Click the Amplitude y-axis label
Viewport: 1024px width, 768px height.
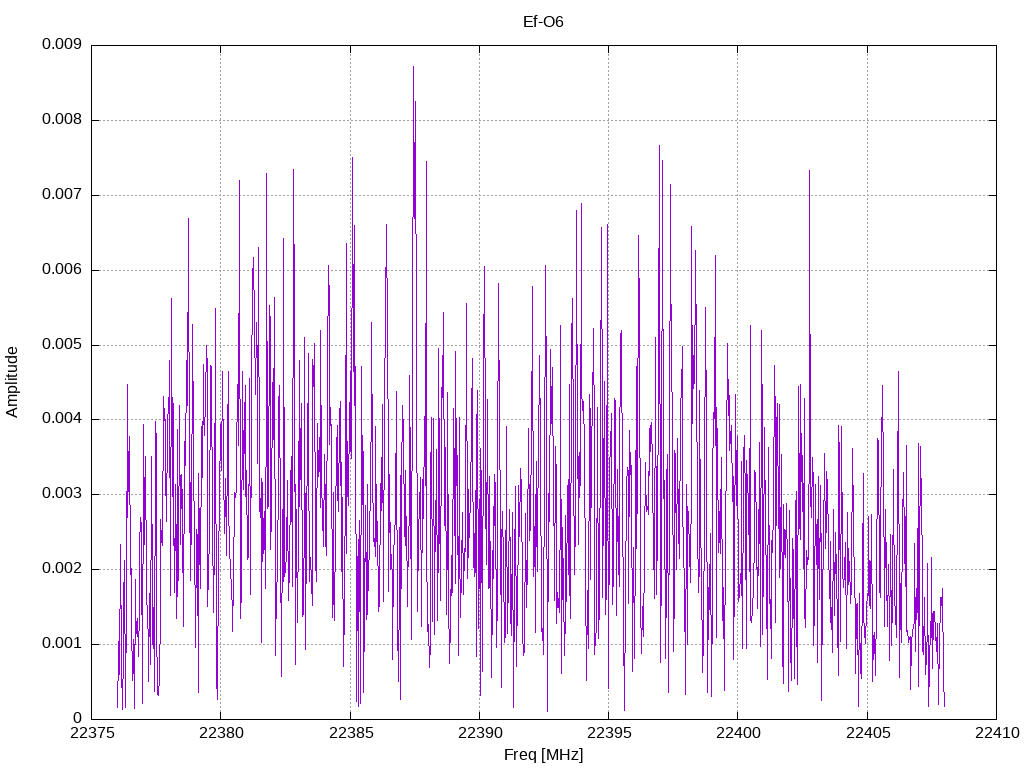click(12, 382)
